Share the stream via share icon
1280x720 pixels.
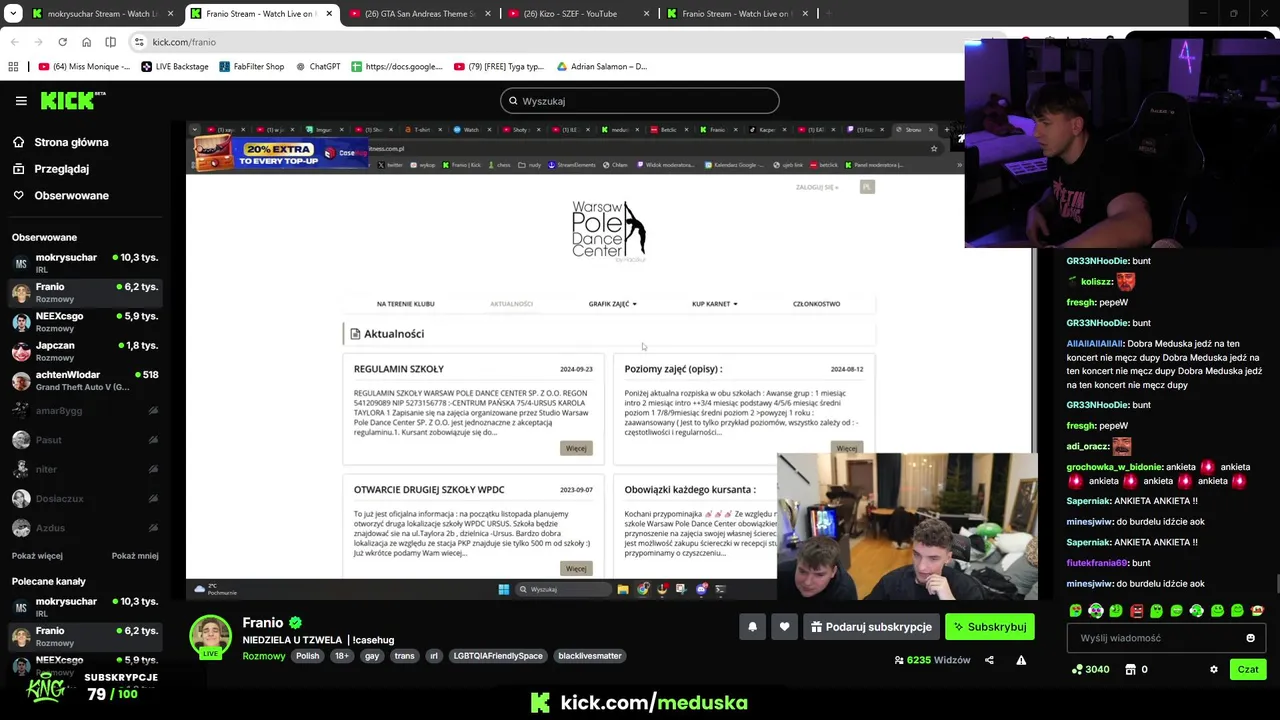pyautogui.click(x=989, y=660)
